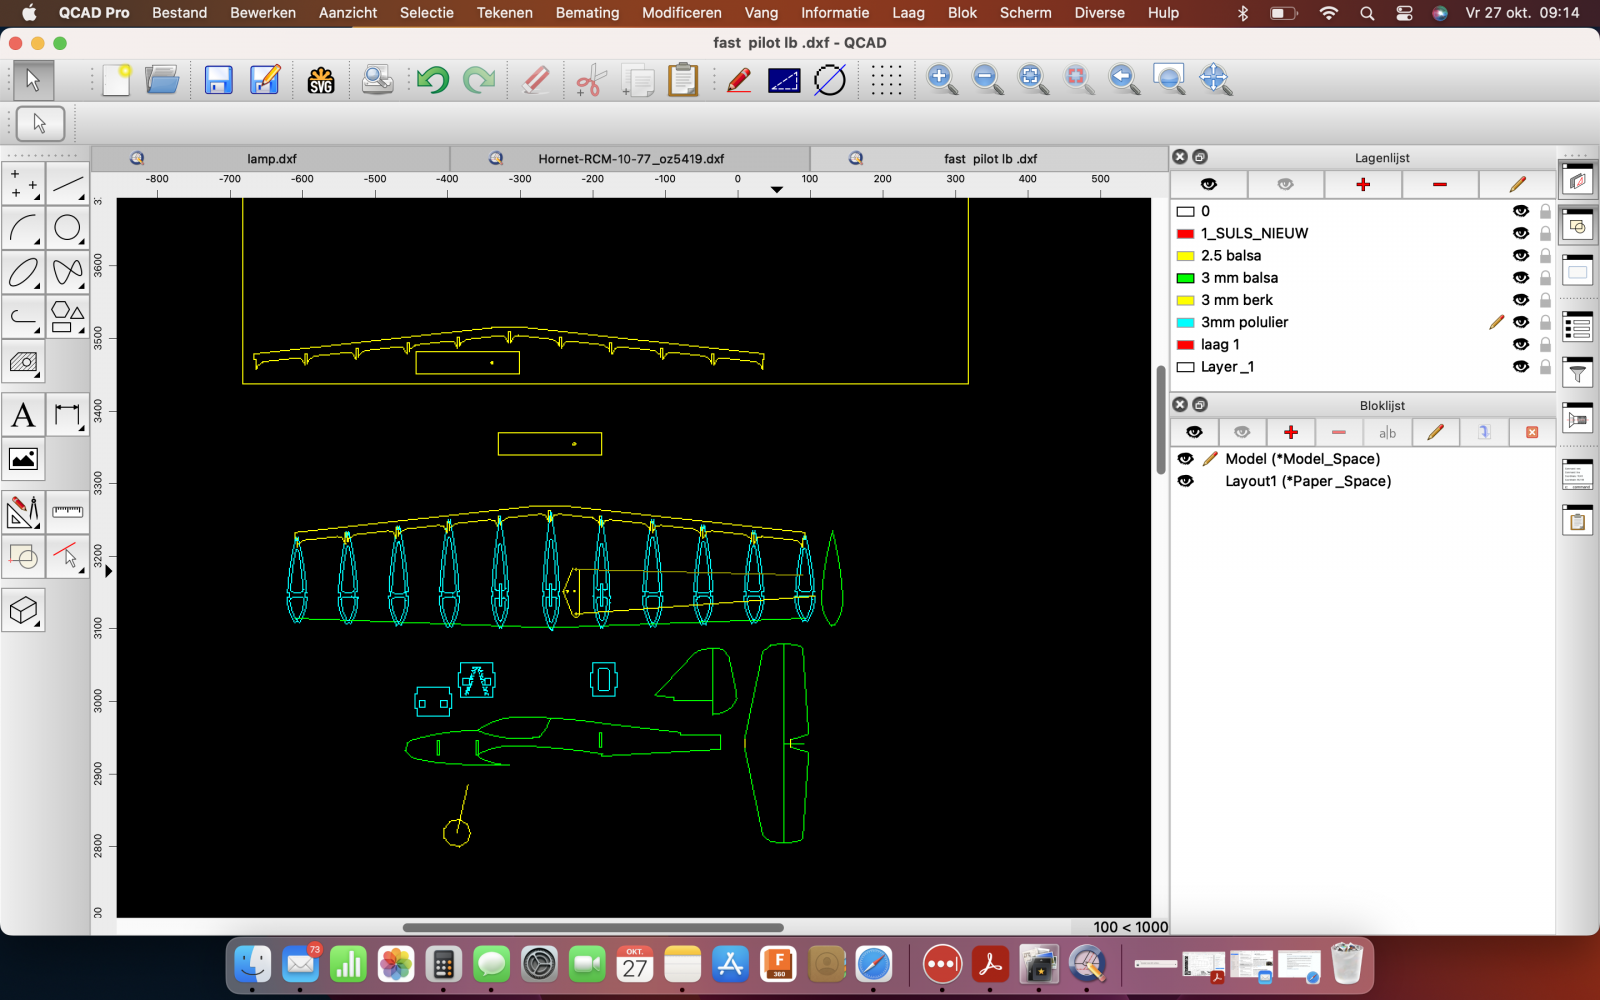Image resolution: width=1600 pixels, height=1000 pixels.
Task: Edit selected layer attributes
Action: 1517,184
